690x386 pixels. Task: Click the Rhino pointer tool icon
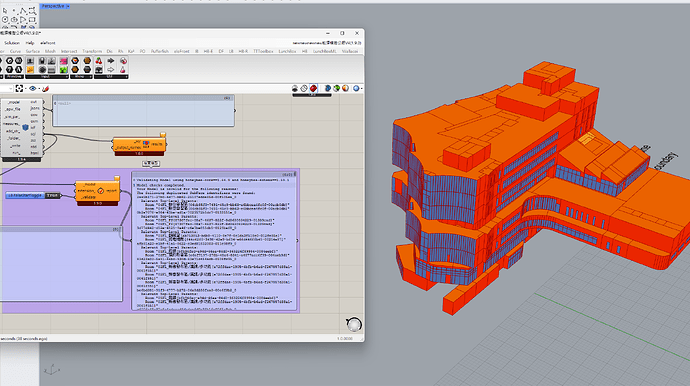(x=5, y=10)
